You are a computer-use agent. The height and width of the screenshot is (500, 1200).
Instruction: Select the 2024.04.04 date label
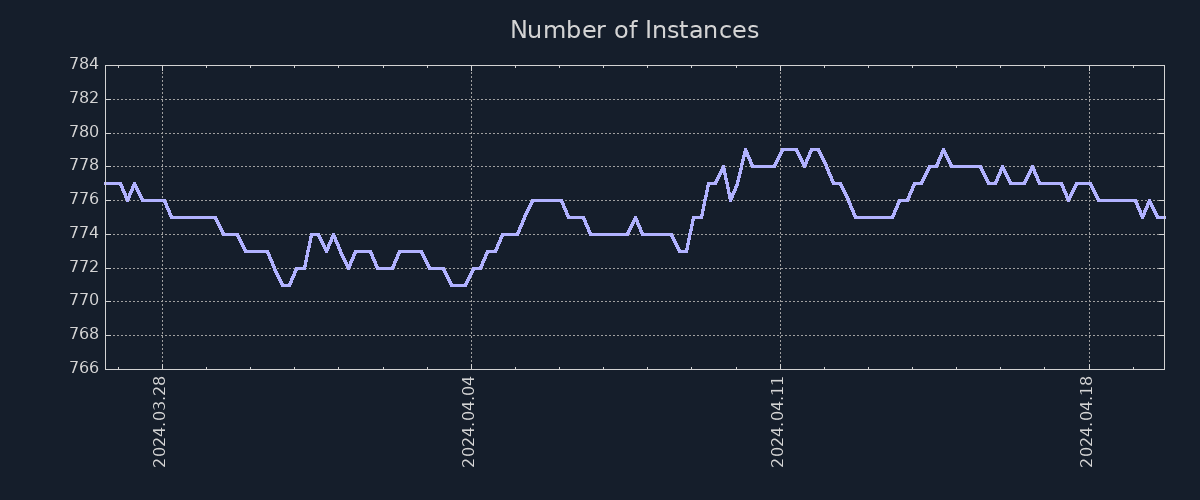click(469, 421)
